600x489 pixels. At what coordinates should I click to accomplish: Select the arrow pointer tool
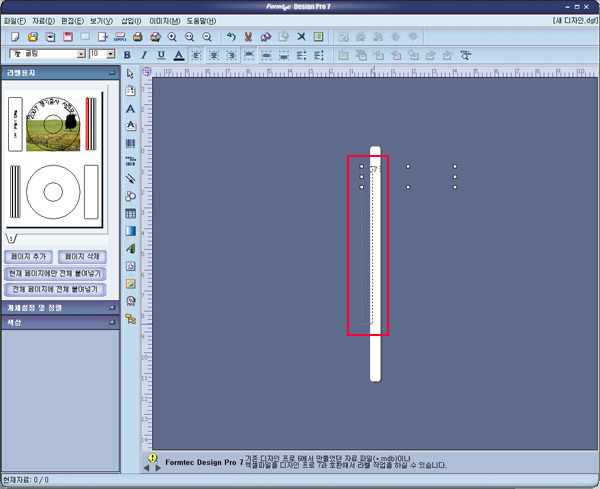(x=130, y=73)
